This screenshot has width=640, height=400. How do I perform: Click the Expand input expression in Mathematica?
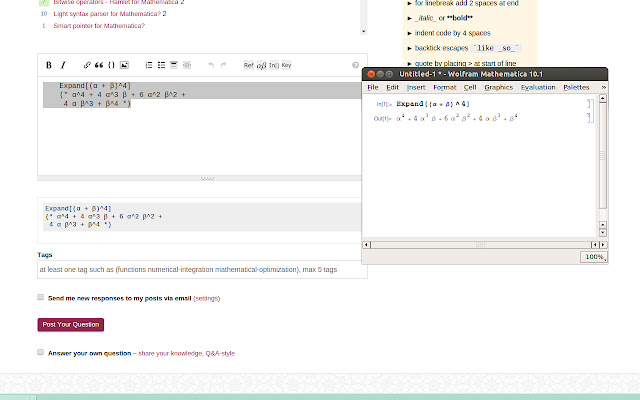pos(433,104)
